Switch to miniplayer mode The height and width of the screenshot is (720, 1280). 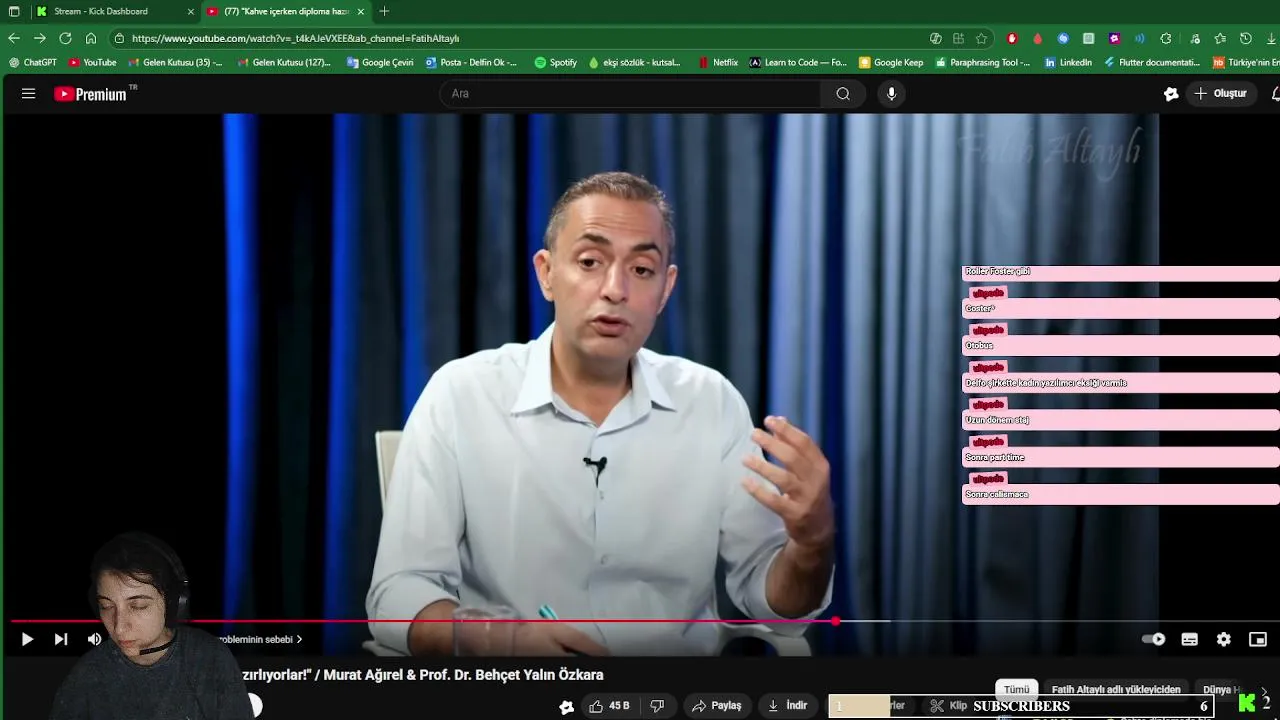[x=1258, y=640]
